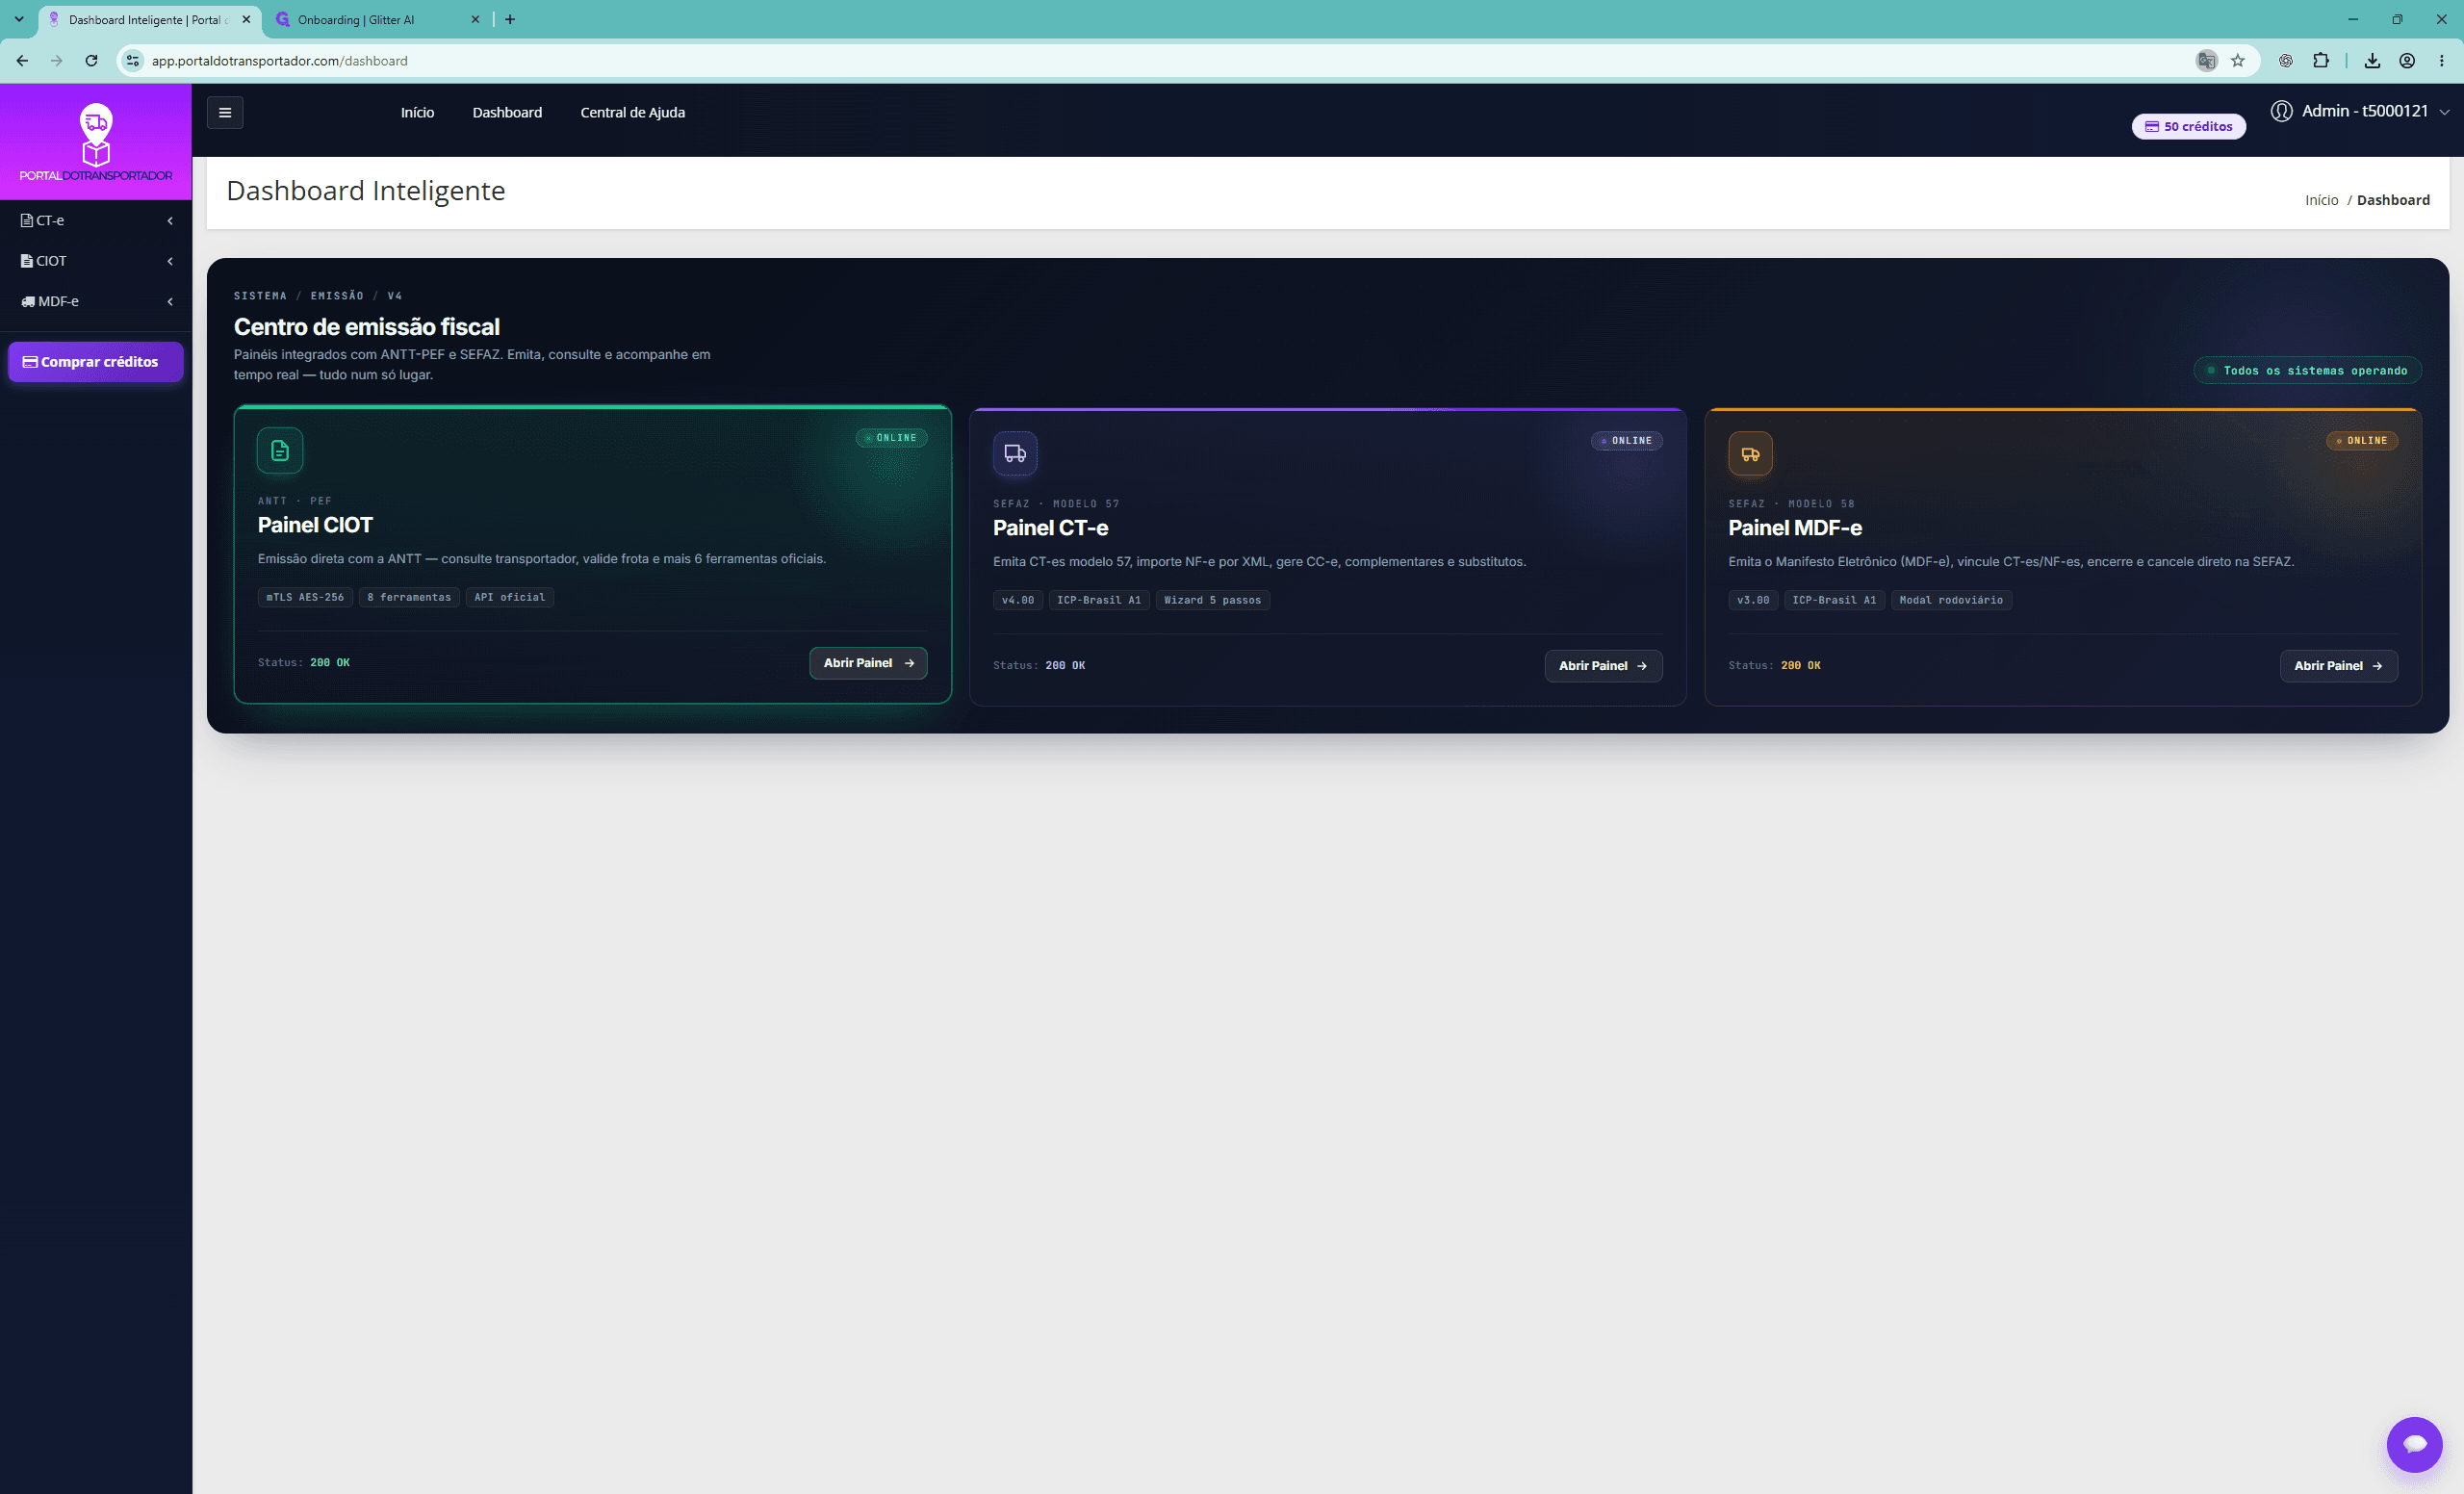Open the Painel CIOT via Abrir Painel

tap(868, 663)
